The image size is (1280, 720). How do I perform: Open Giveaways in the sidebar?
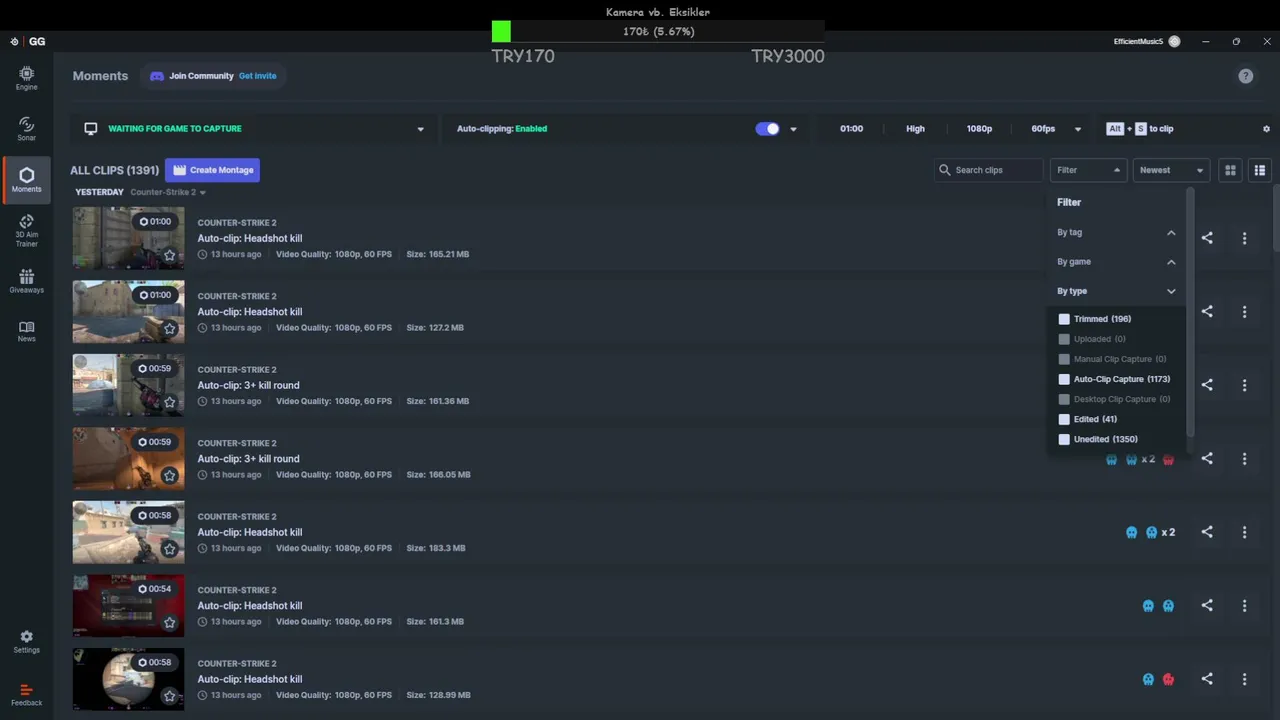[x=26, y=281]
